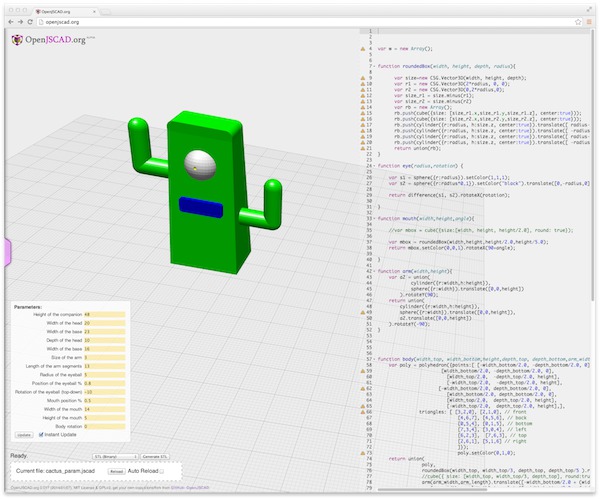
Task: Click the warning icon on line 19
Action: (x=363, y=137)
